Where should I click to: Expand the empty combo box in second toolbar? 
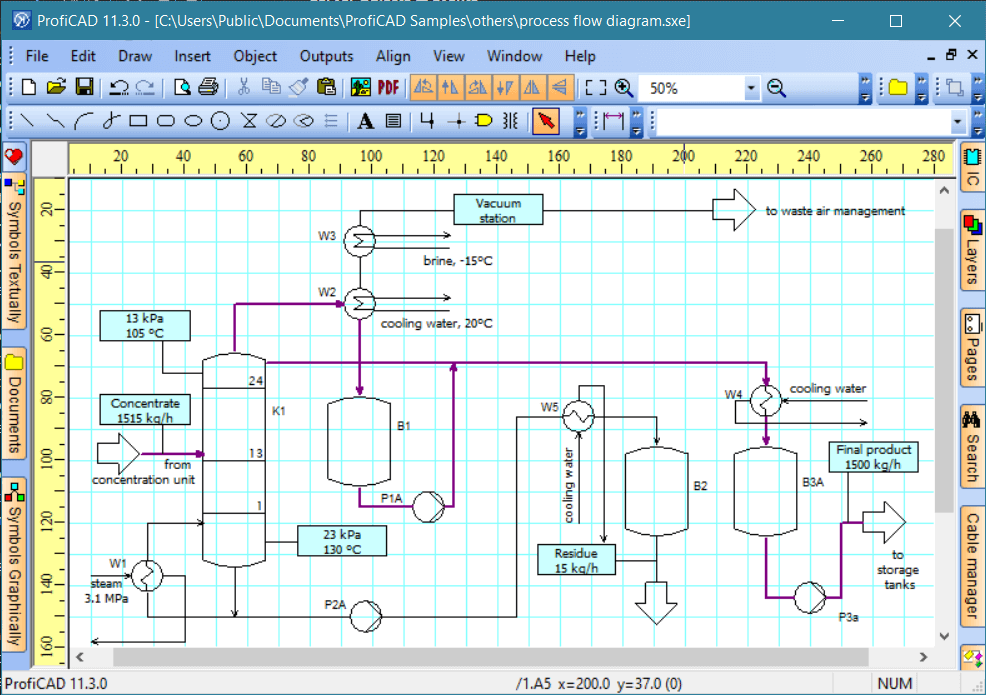pos(957,122)
